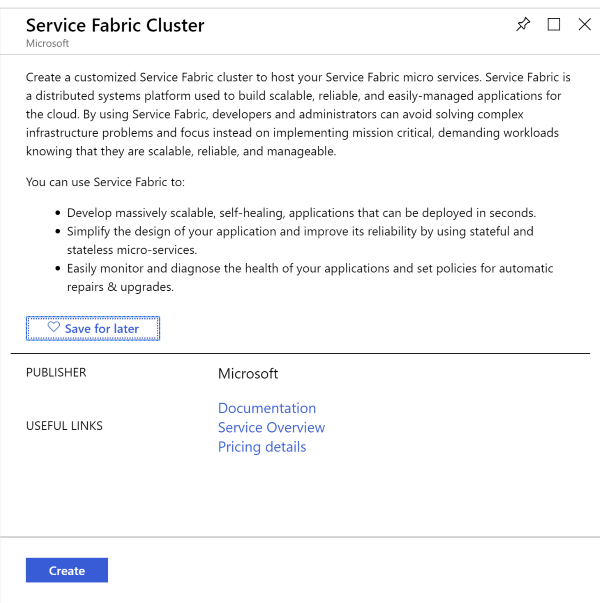The image size is (600, 603).
Task: Click the Microsoft publisher value
Action: 248,374
